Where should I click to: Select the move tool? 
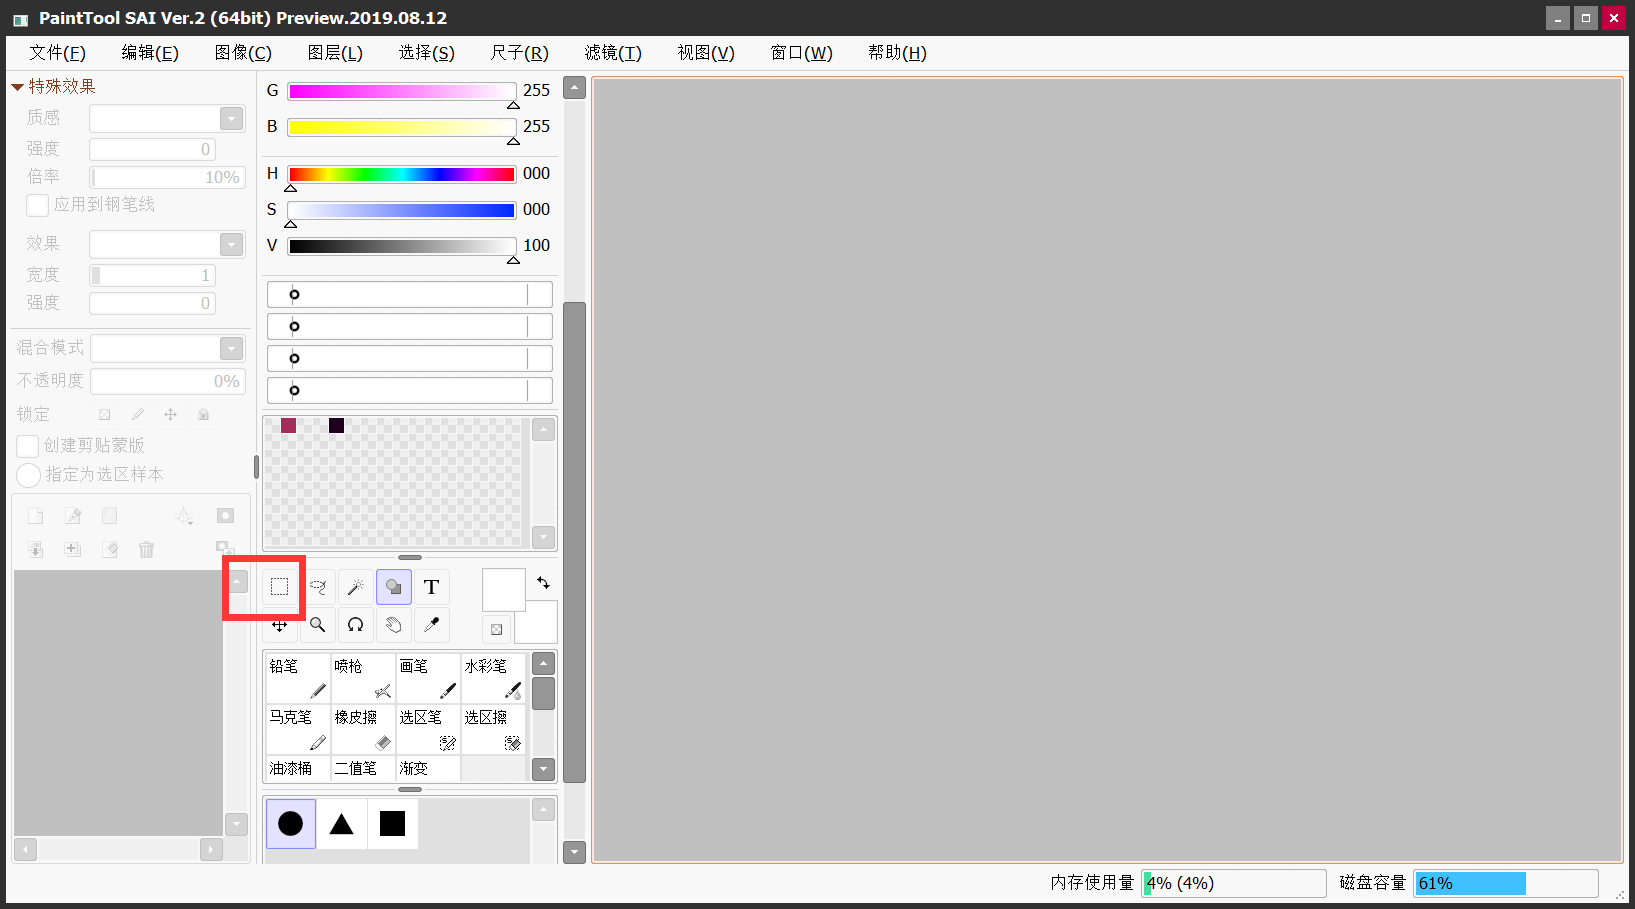[280, 625]
